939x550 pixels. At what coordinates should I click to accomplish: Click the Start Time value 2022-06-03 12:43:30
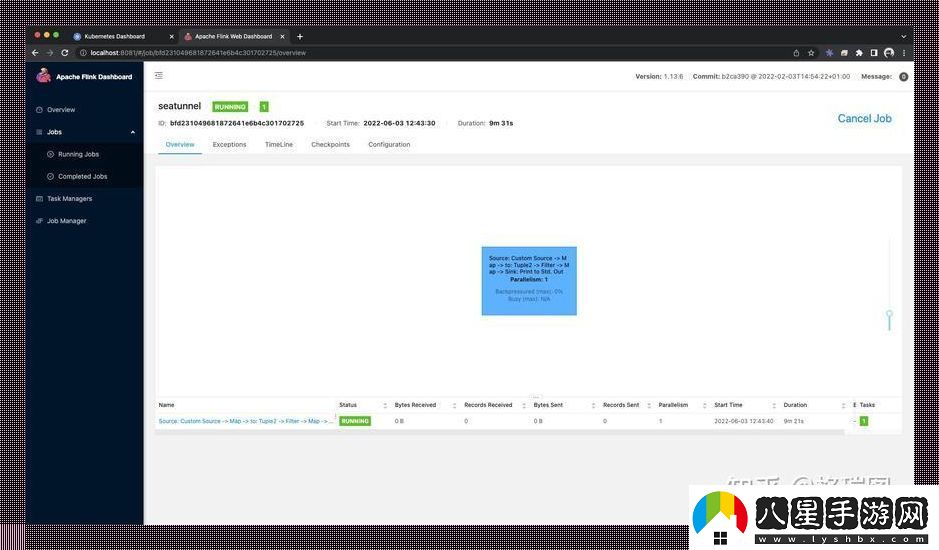click(399, 123)
